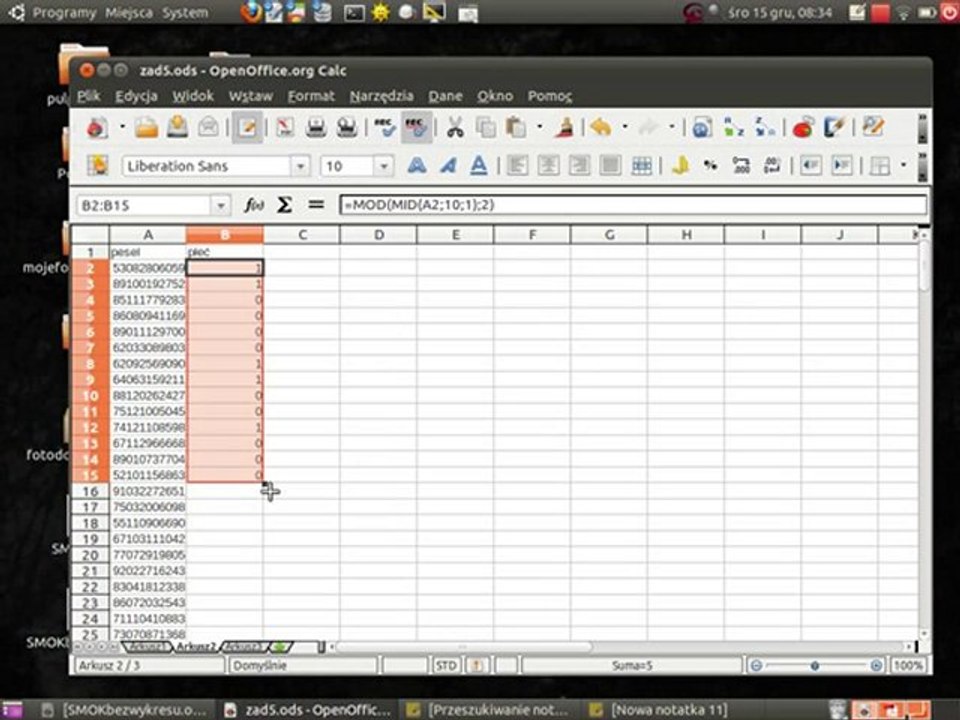This screenshot has width=960, height=720.
Task: Open the Wstaw menu
Action: (x=250, y=96)
